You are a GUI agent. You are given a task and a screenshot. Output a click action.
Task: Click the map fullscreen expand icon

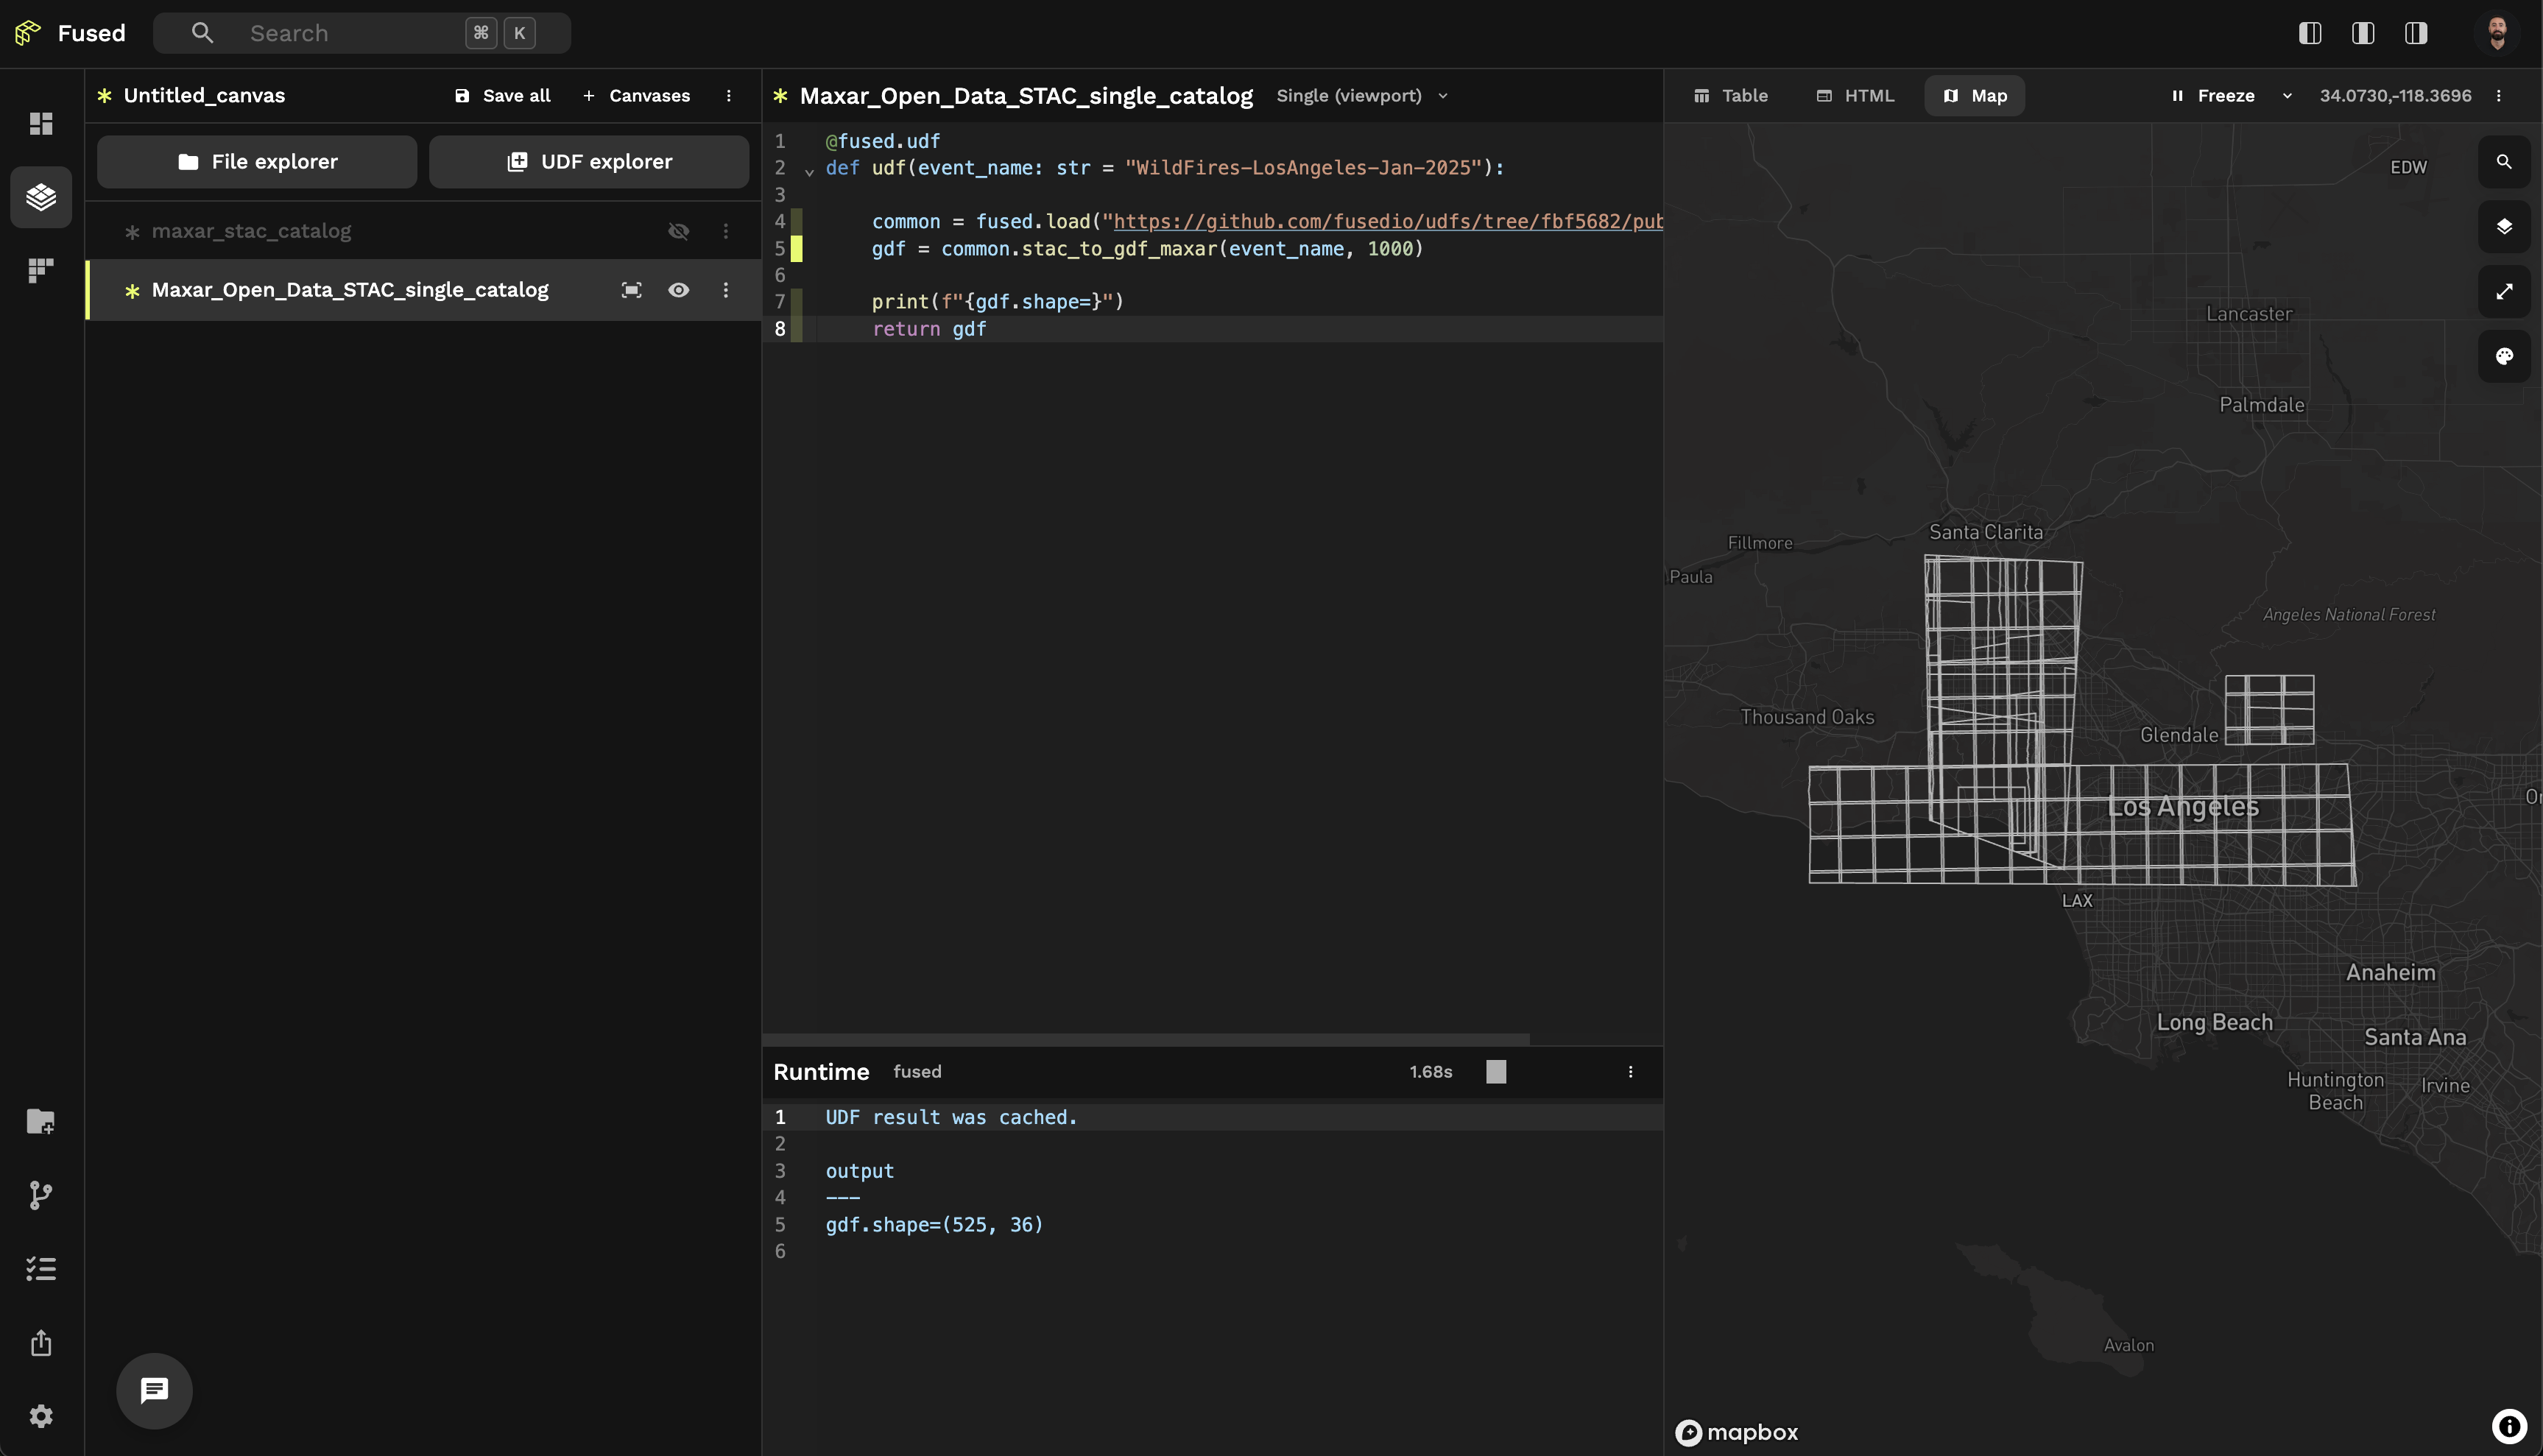(2503, 291)
